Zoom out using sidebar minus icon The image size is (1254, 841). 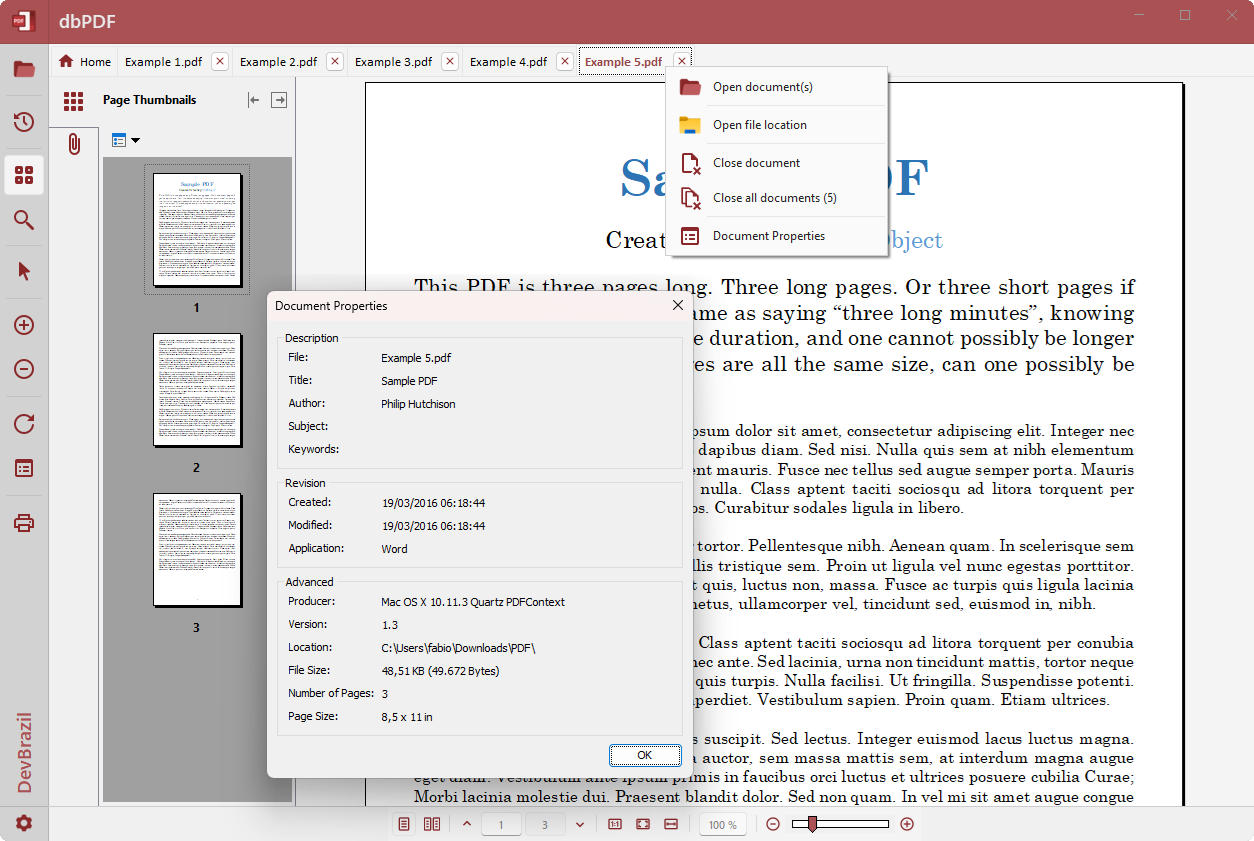(24, 369)
